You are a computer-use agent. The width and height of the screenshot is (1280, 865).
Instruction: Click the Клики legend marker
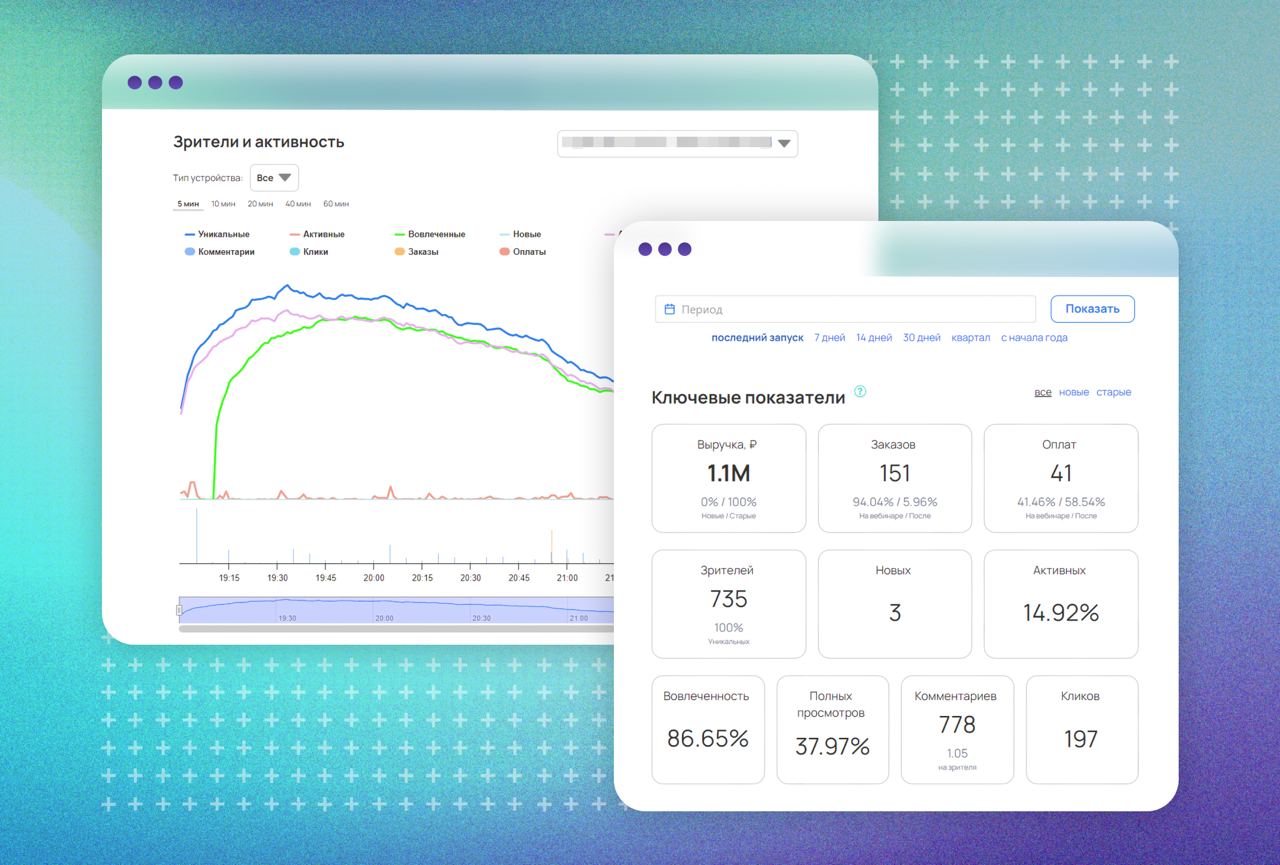point(295,252)
